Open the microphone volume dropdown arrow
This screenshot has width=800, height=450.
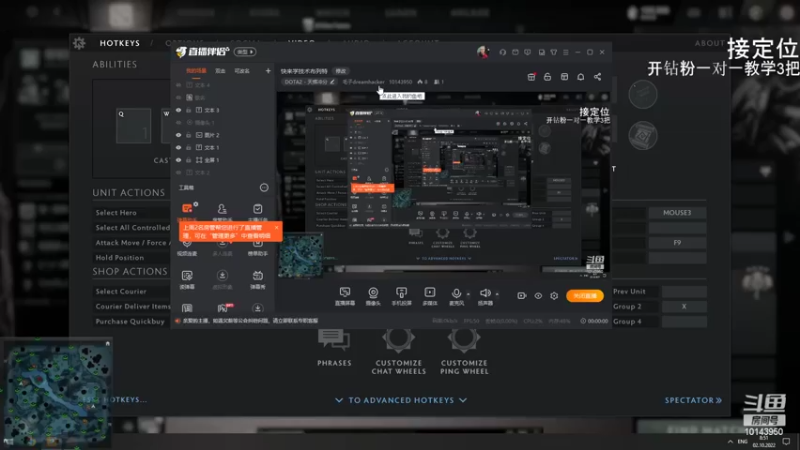(x=468, y=294)
